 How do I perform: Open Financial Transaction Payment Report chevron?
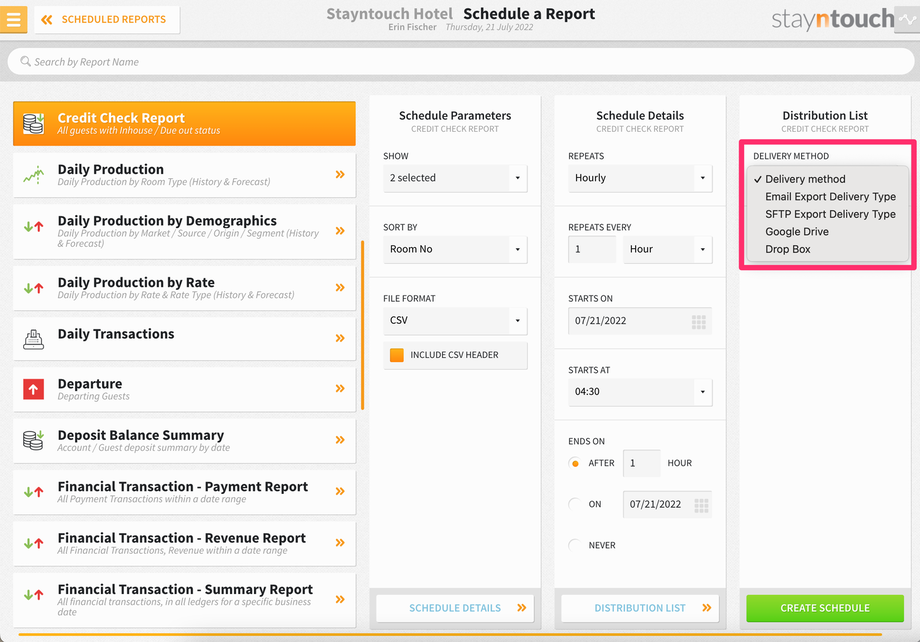click(x=340, y=492)
